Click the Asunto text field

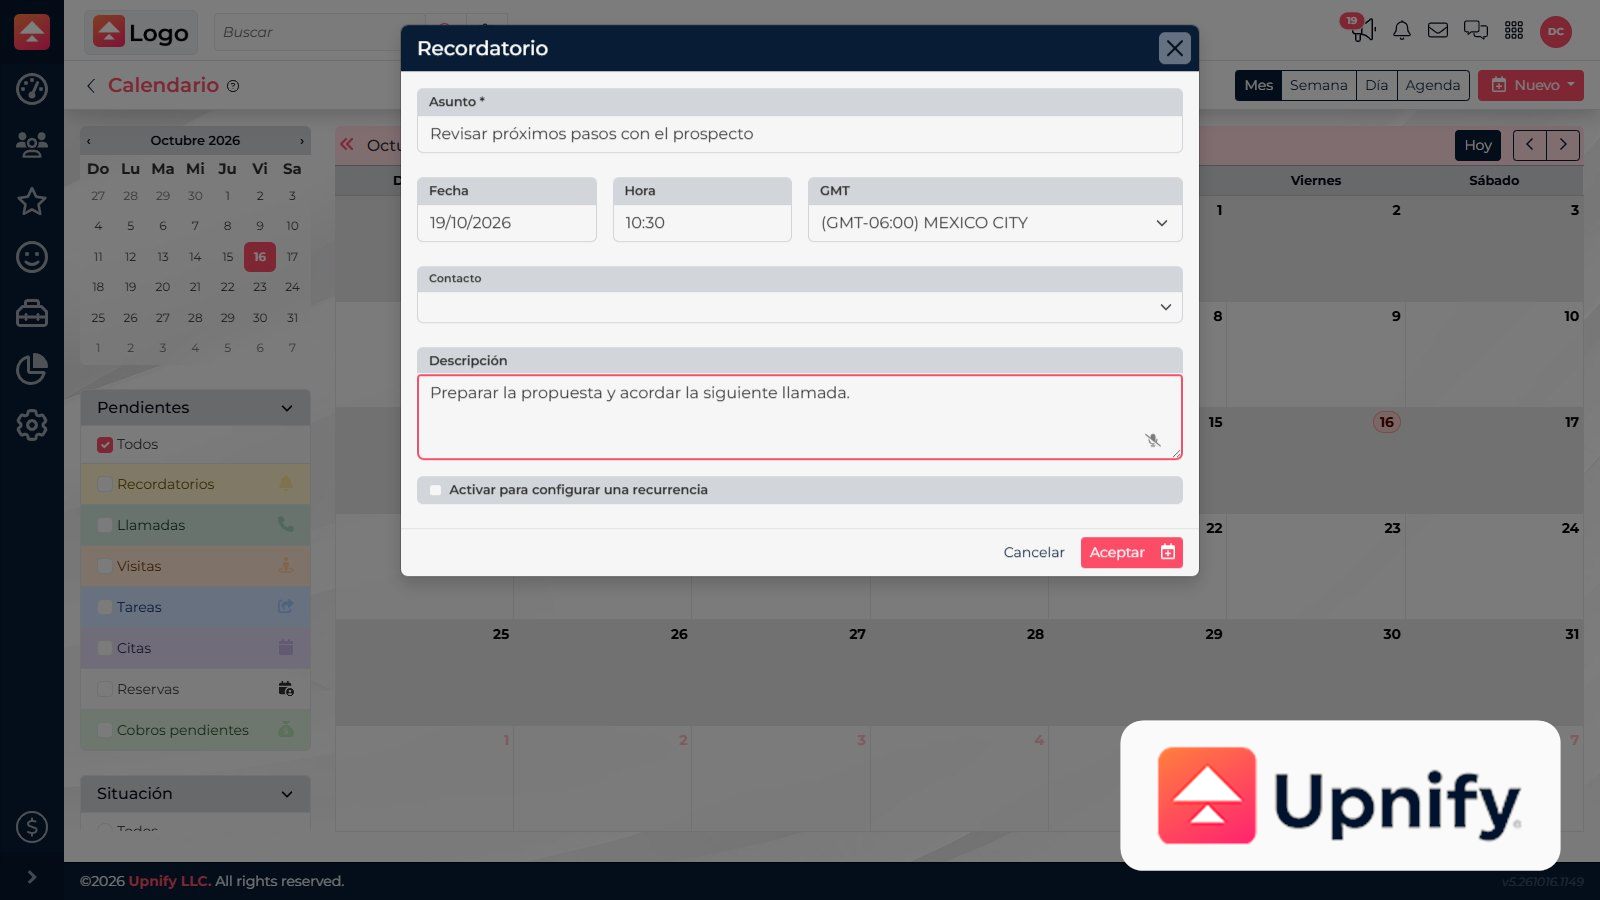800,134
